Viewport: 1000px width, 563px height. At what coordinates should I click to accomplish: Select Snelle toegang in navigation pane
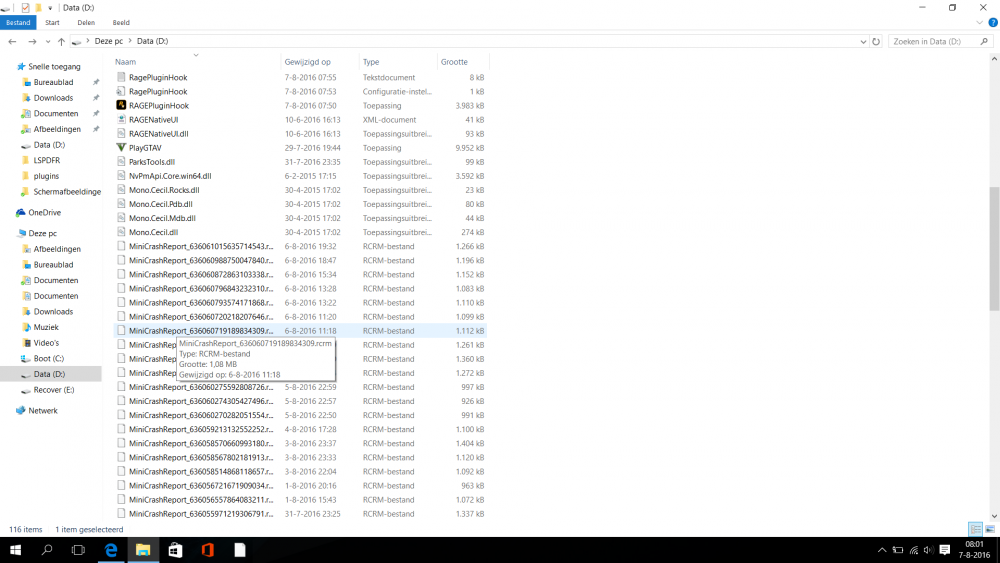[x=54, y=66]
